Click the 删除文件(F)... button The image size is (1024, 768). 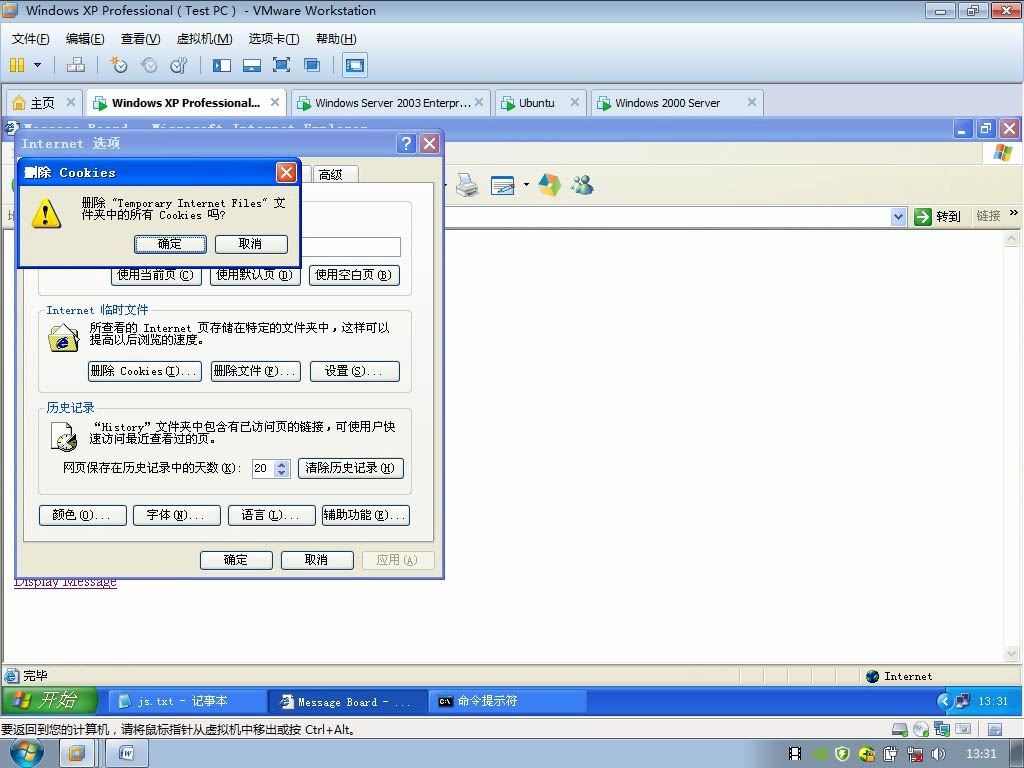[255, 371]
